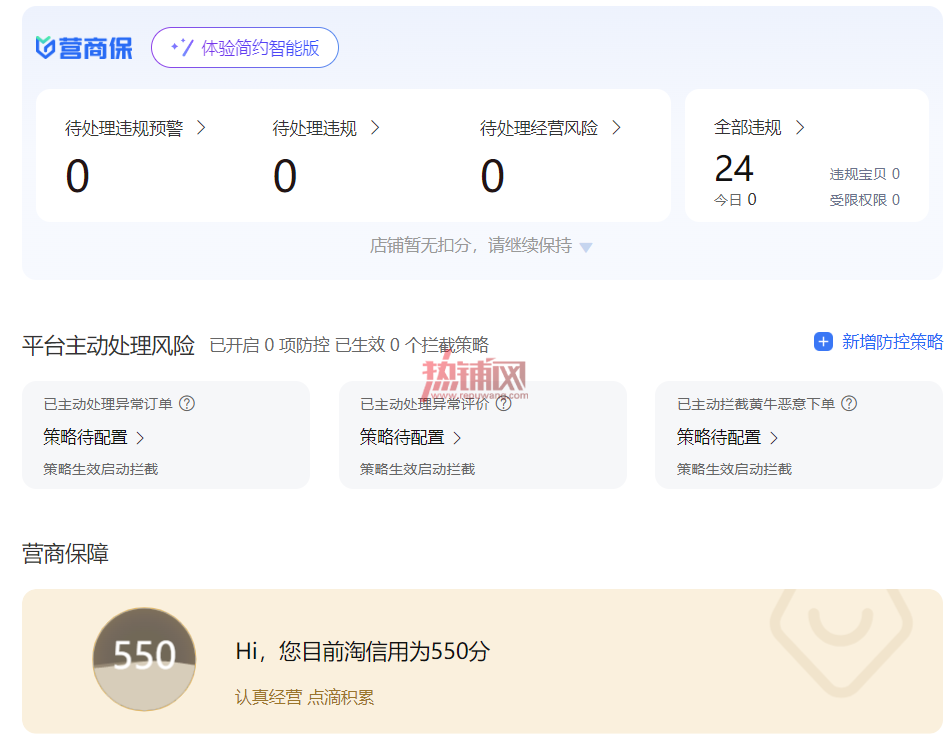
Task: Switch to 体验简约智能版
Action: (245, 48)
